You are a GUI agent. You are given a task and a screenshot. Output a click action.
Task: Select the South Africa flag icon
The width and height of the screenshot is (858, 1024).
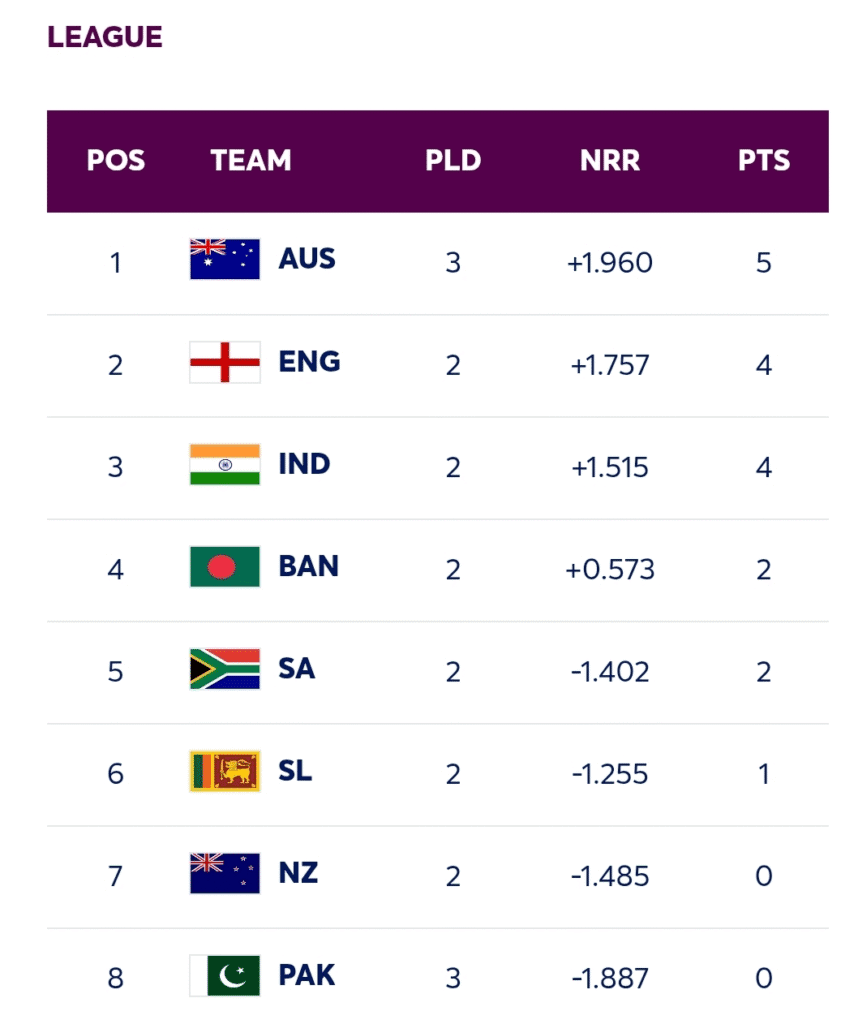point(225,669)
